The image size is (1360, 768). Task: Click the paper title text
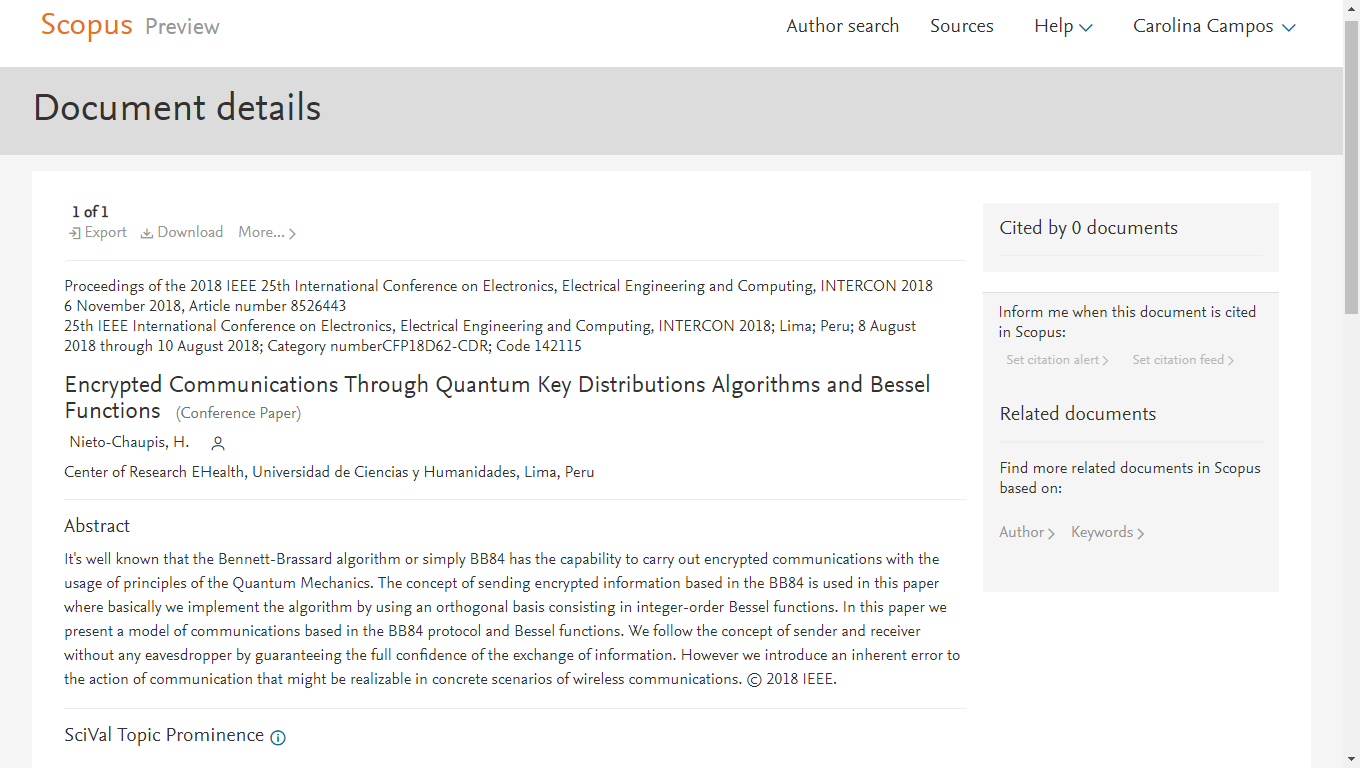(497, 398)
